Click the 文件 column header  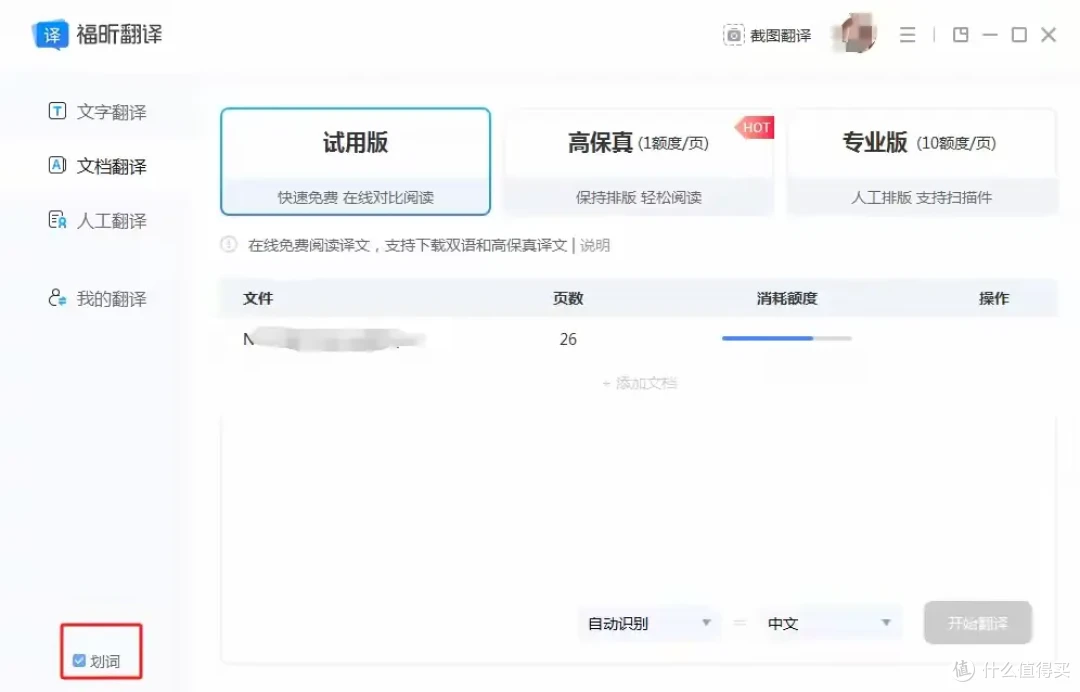[x=258, y=298]
